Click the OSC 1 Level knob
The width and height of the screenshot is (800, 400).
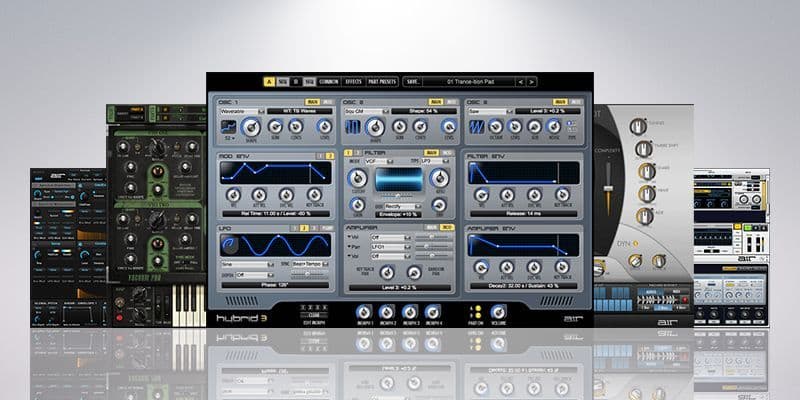pos(324,126)
